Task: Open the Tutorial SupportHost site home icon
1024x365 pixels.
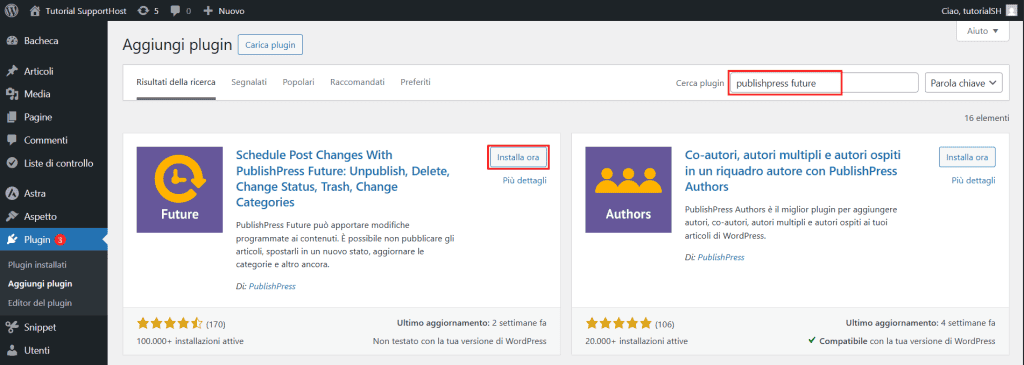Action: point(35,10)
